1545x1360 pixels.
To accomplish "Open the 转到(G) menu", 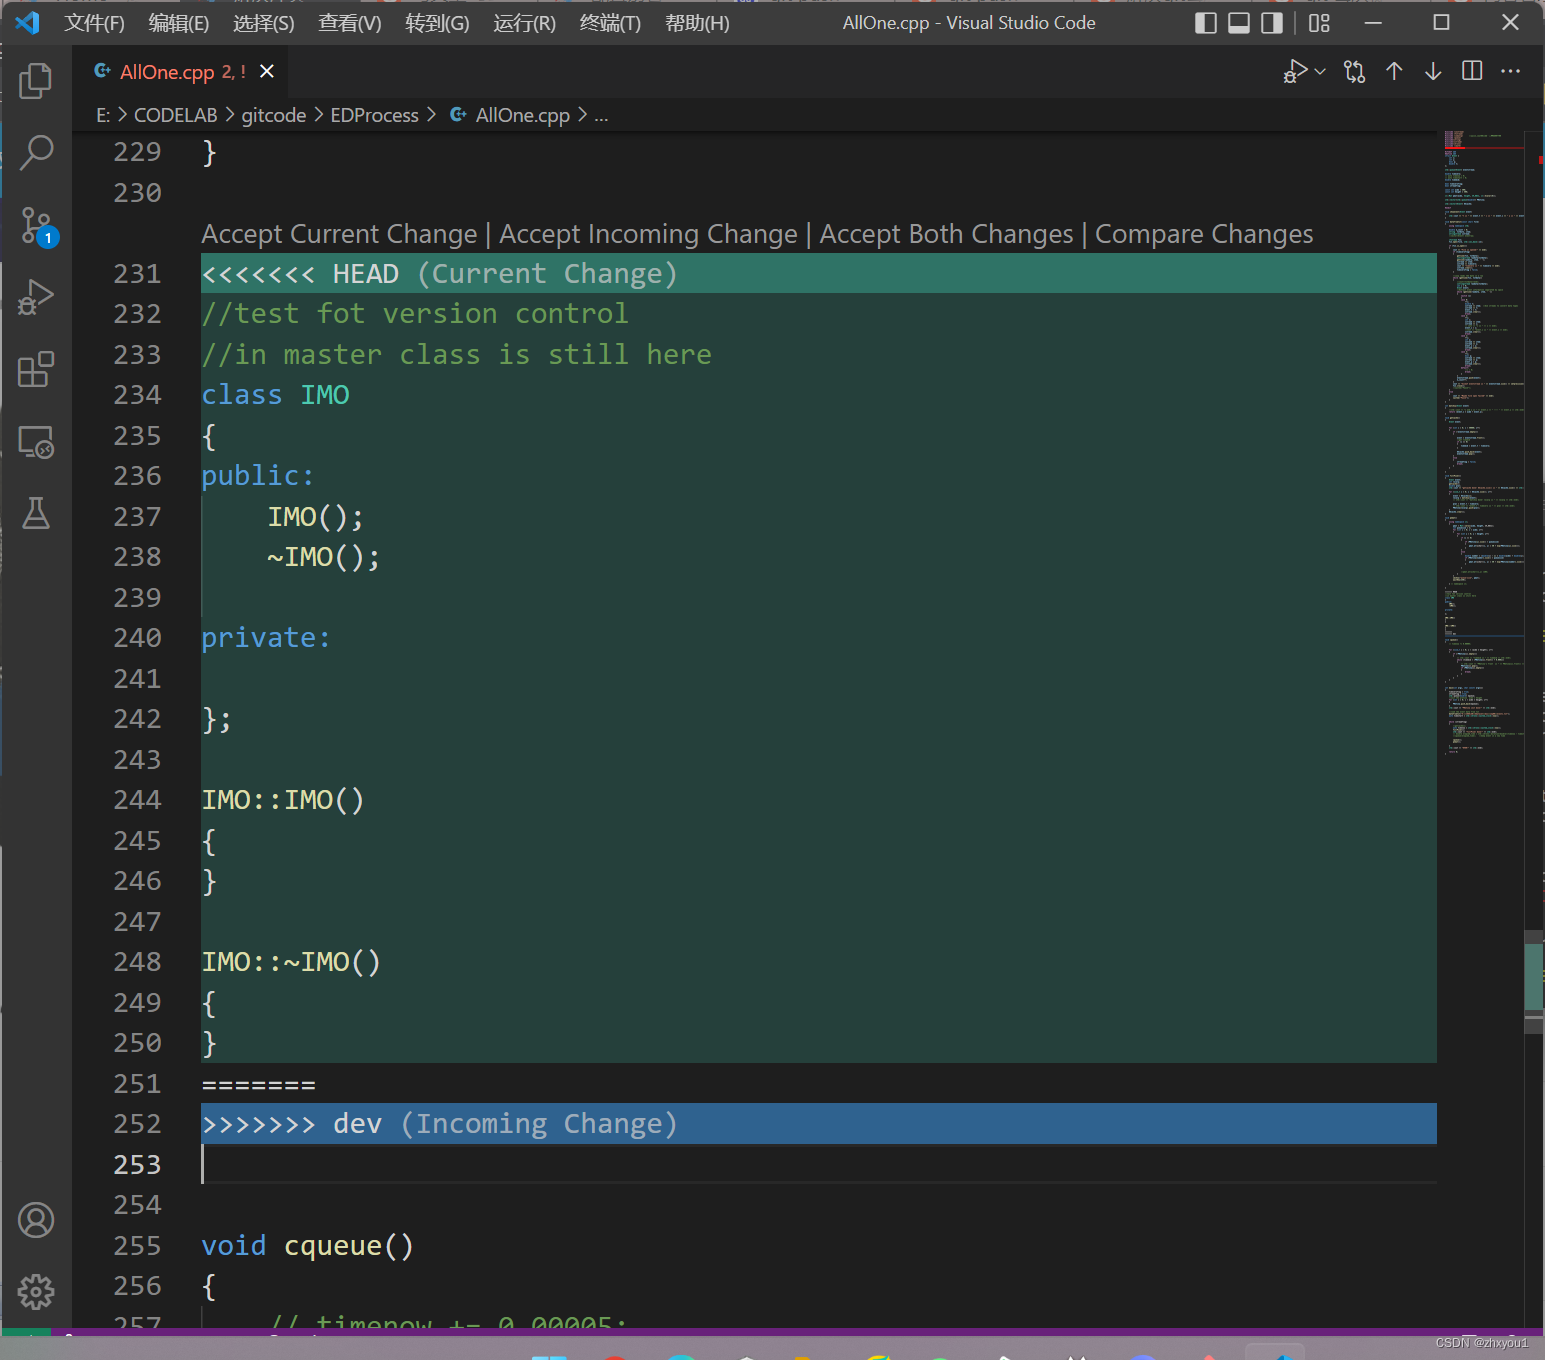I will point(437,23).
